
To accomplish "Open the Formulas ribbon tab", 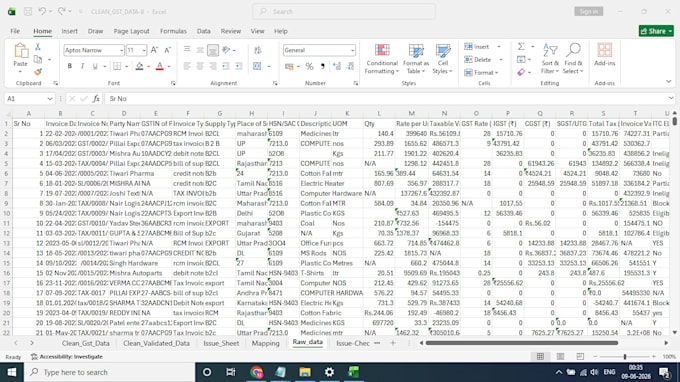I will (173, 31).
